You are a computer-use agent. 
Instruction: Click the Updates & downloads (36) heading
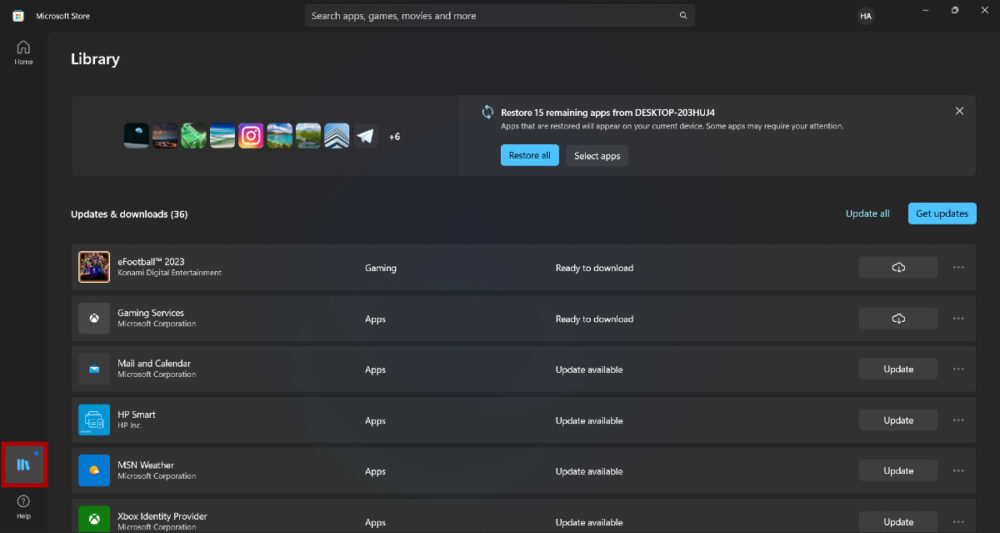click(129, 214)
